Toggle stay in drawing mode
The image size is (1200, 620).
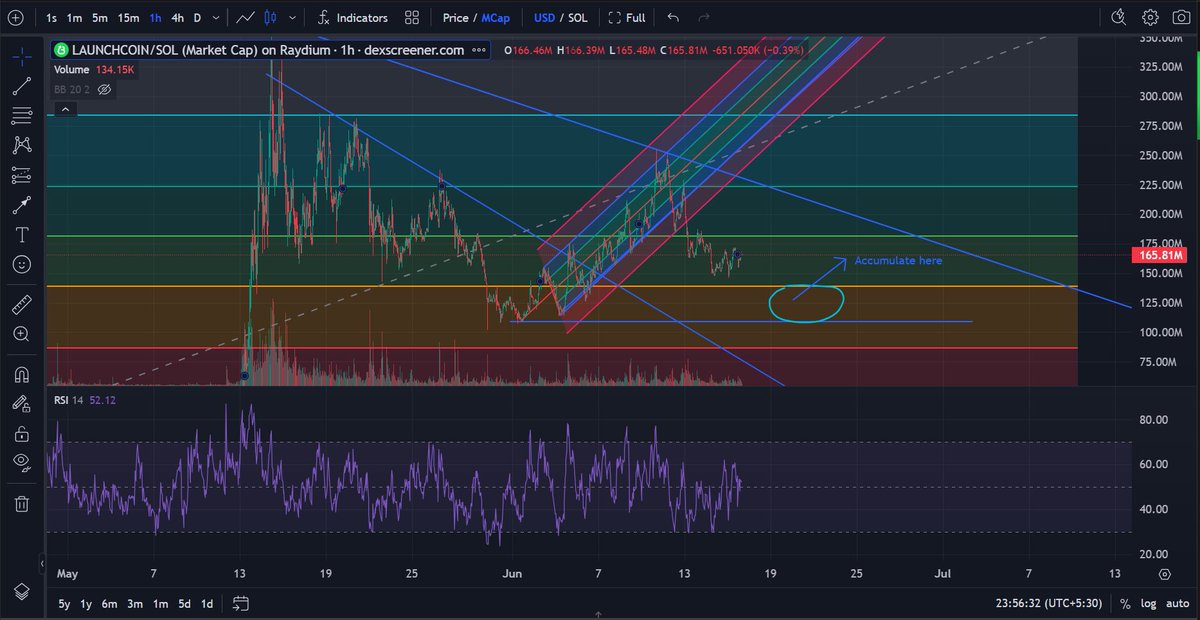(x=21, y=404)
